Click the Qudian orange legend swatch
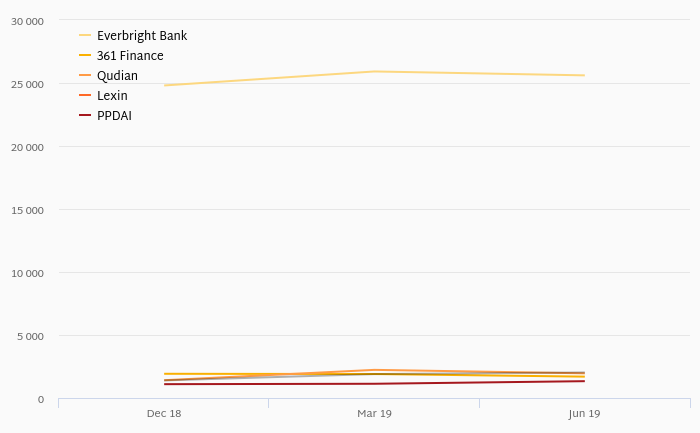Image resolution: width=700 pixels, height=433 pixels. point(85,75)
